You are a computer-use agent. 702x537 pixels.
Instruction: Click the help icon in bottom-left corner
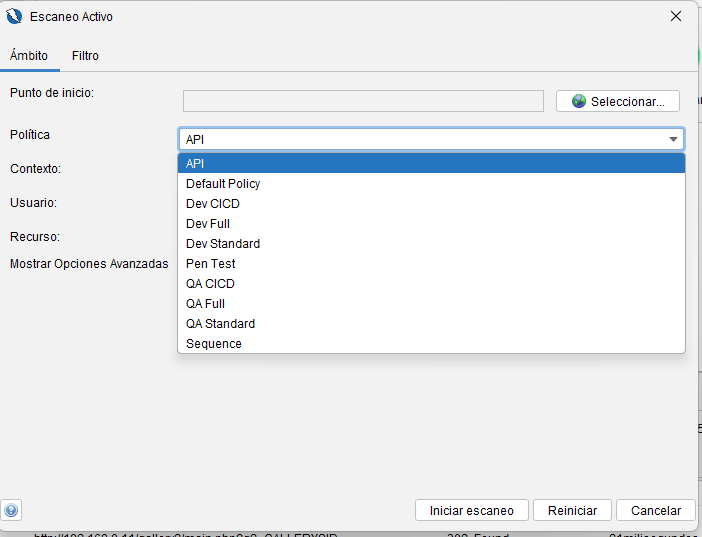[12, 509]
